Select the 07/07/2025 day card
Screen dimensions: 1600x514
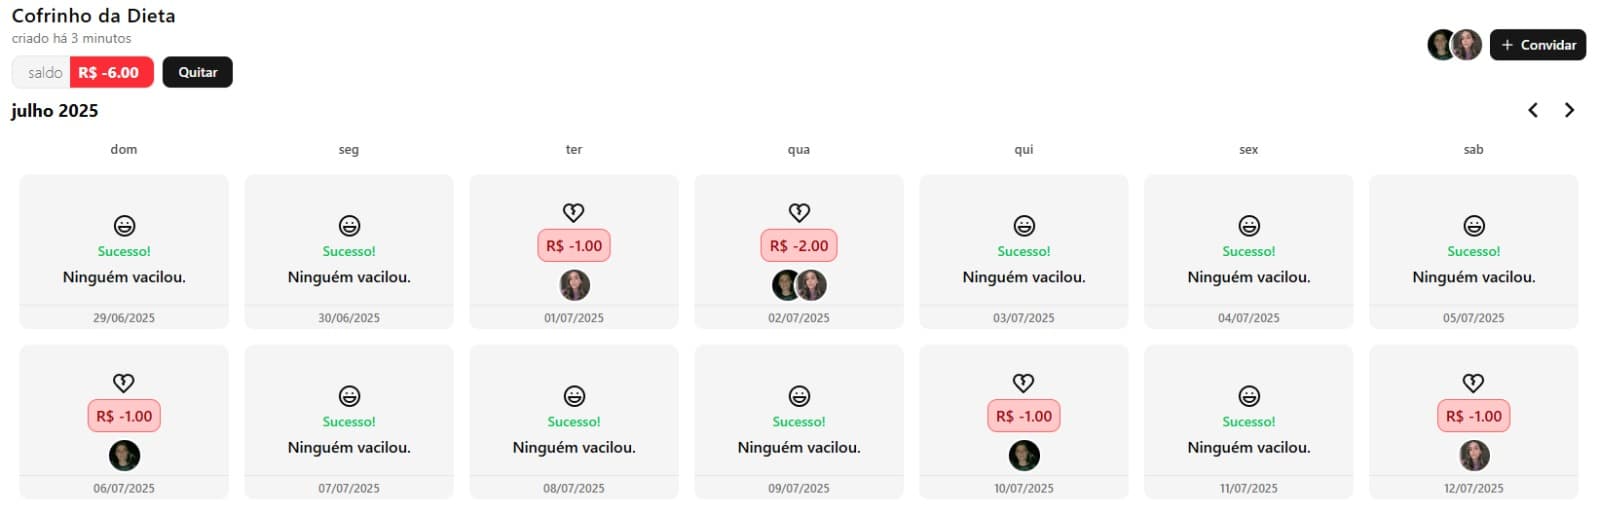tap(348, 421)
